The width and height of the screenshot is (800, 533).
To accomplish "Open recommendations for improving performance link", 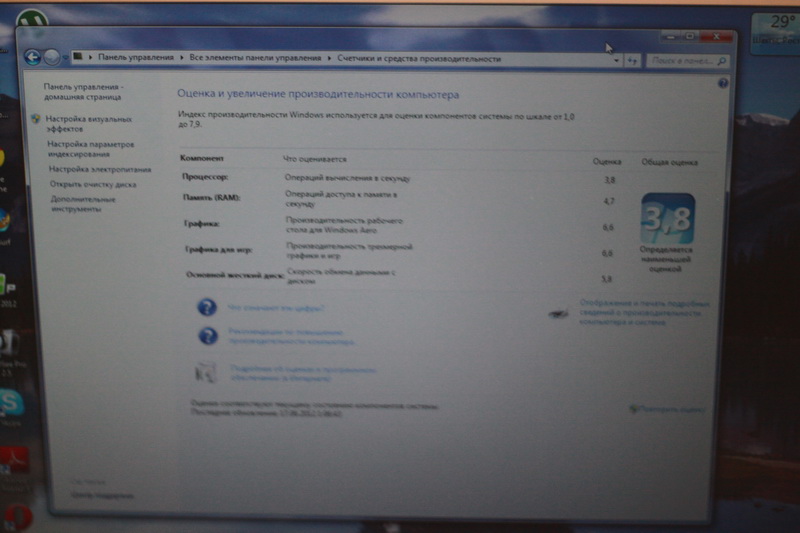I will (x=291, y=337).
